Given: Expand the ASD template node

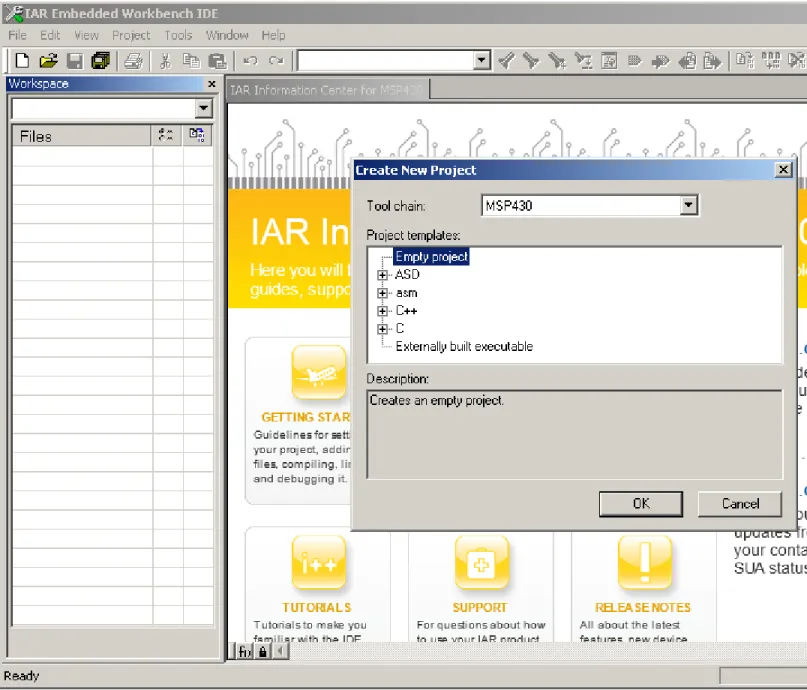Looking at the screenshot, I should [x=382, y=275].
